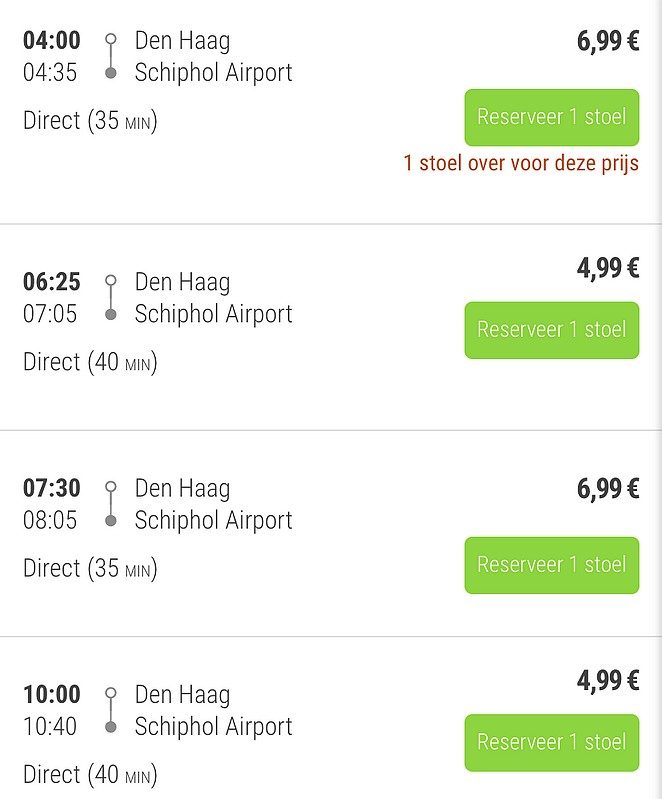The image size is (662, 799).
Task: Reserve a seat on the 06:25 trip
Action: click(551, 330)
